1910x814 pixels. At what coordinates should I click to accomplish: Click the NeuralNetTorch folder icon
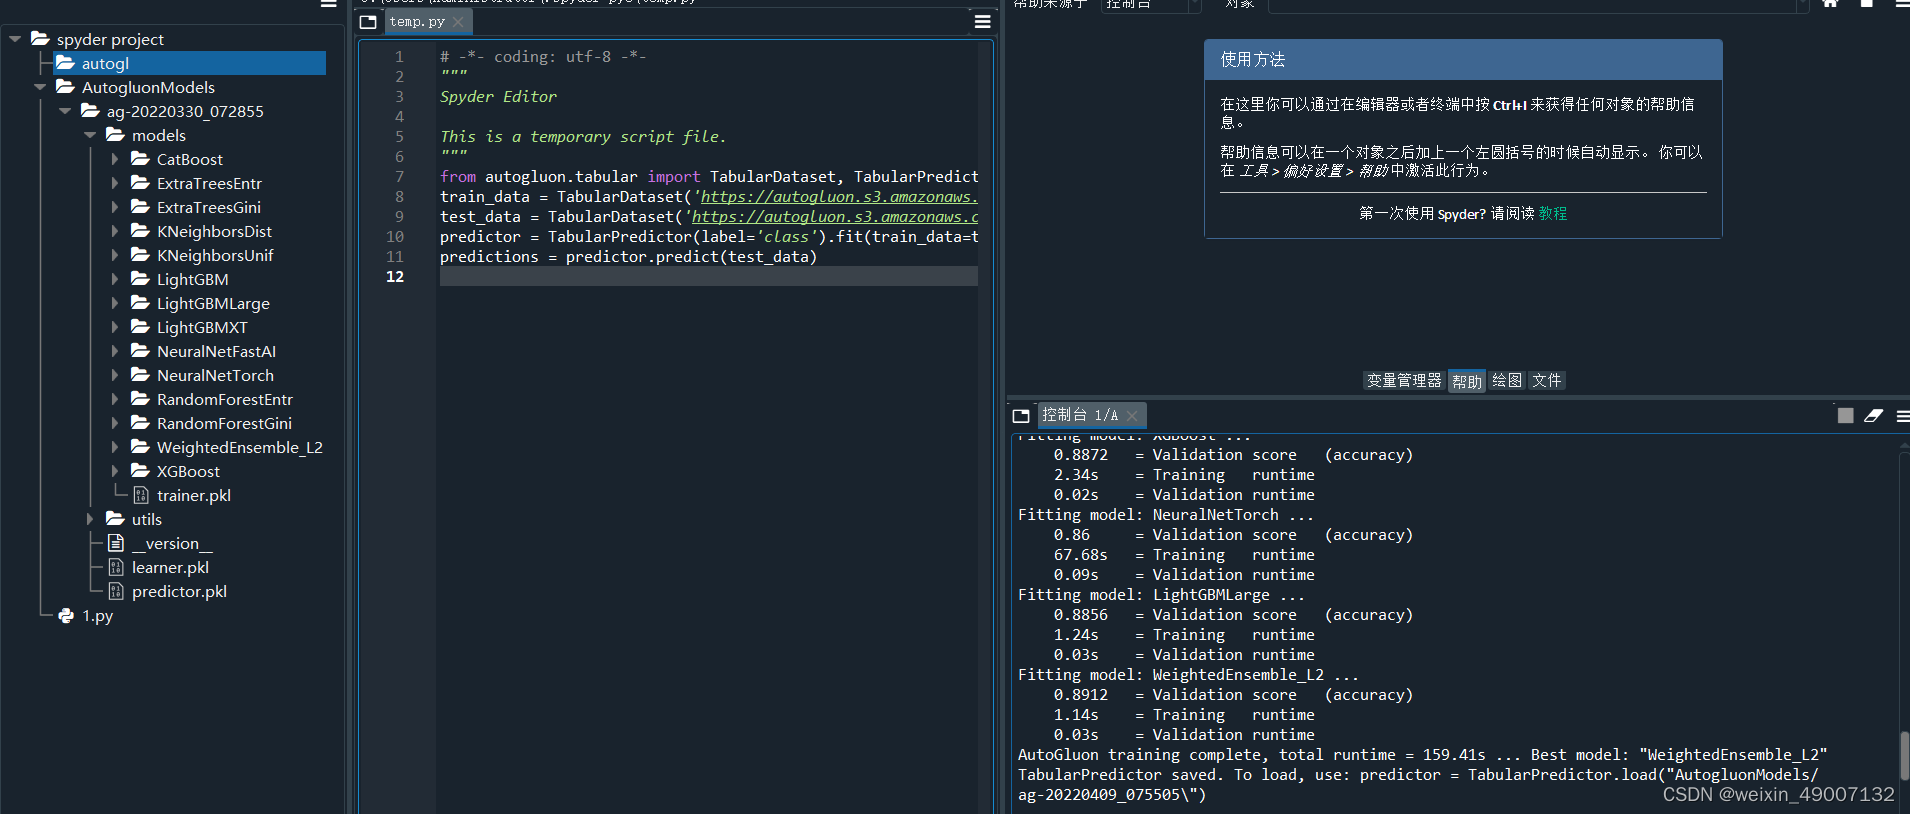(140, 374)
